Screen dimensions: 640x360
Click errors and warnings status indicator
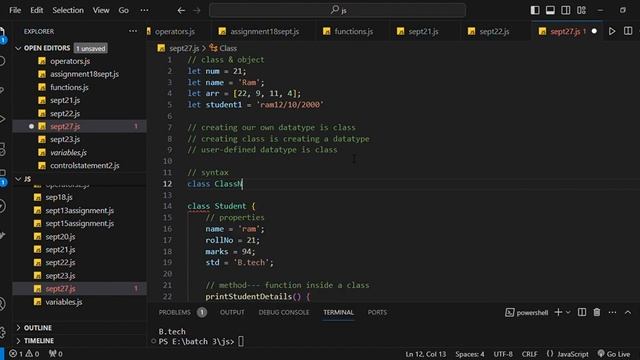[x=24, y=354]
